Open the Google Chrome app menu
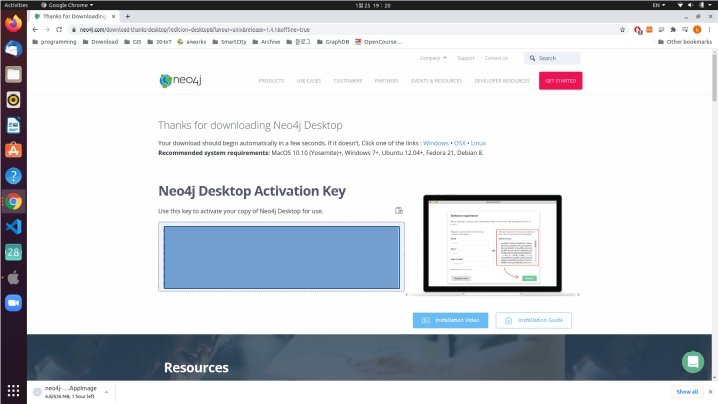This screenshot has height=404, width=718. click(x=67, y=5)
